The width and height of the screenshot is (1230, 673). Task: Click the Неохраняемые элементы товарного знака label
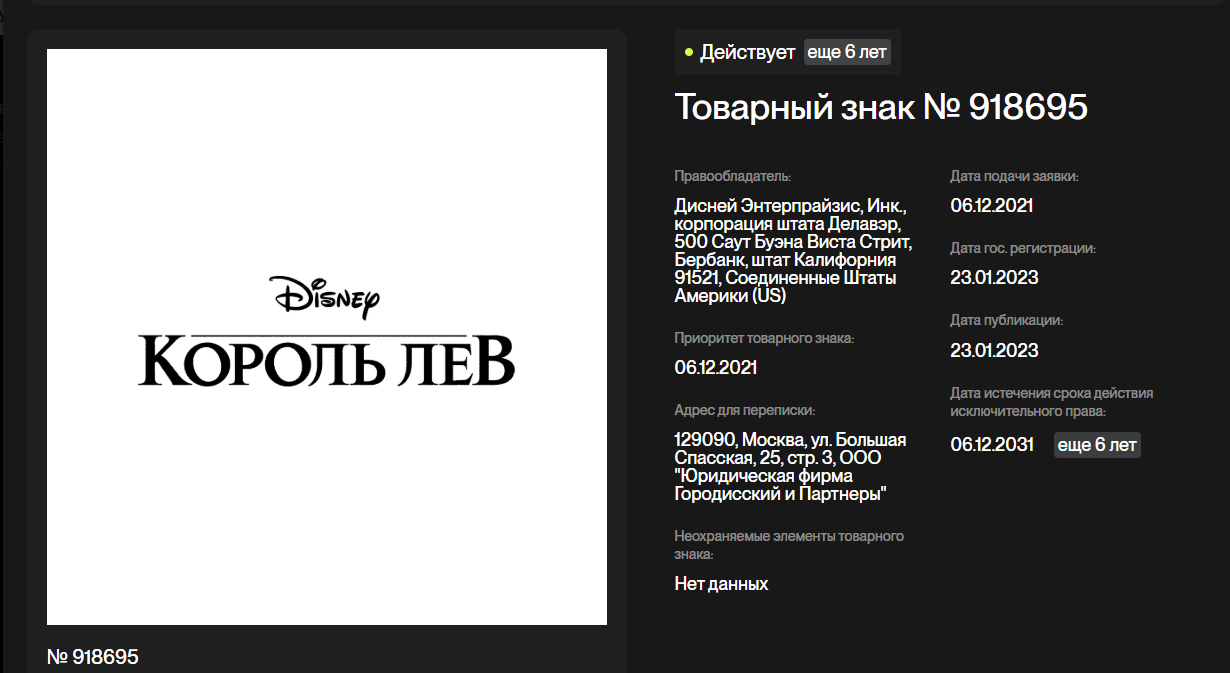[x=789, y=545]
